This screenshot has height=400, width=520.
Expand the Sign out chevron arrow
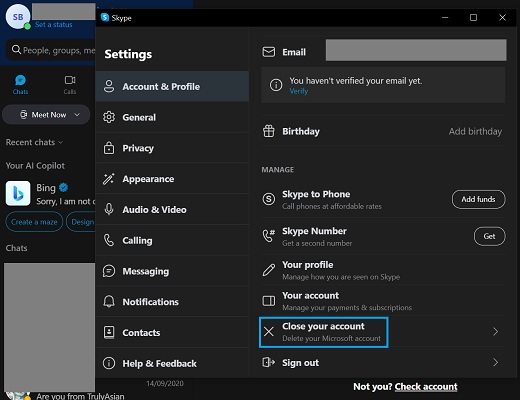(495, 362)
